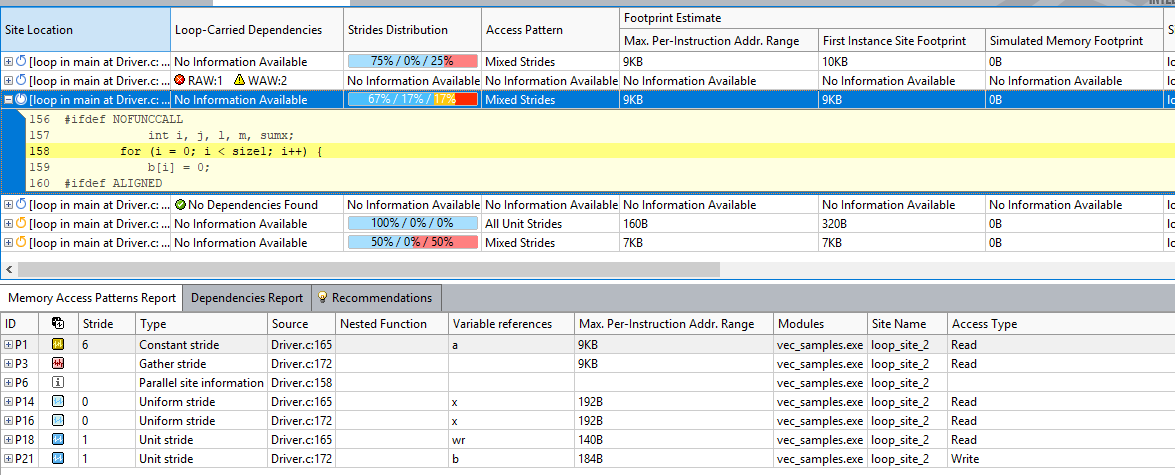Viewport: 1175px width, 475px height.
Task: Click the P14 uniform stride icon
Action: (x=58, y=402)
